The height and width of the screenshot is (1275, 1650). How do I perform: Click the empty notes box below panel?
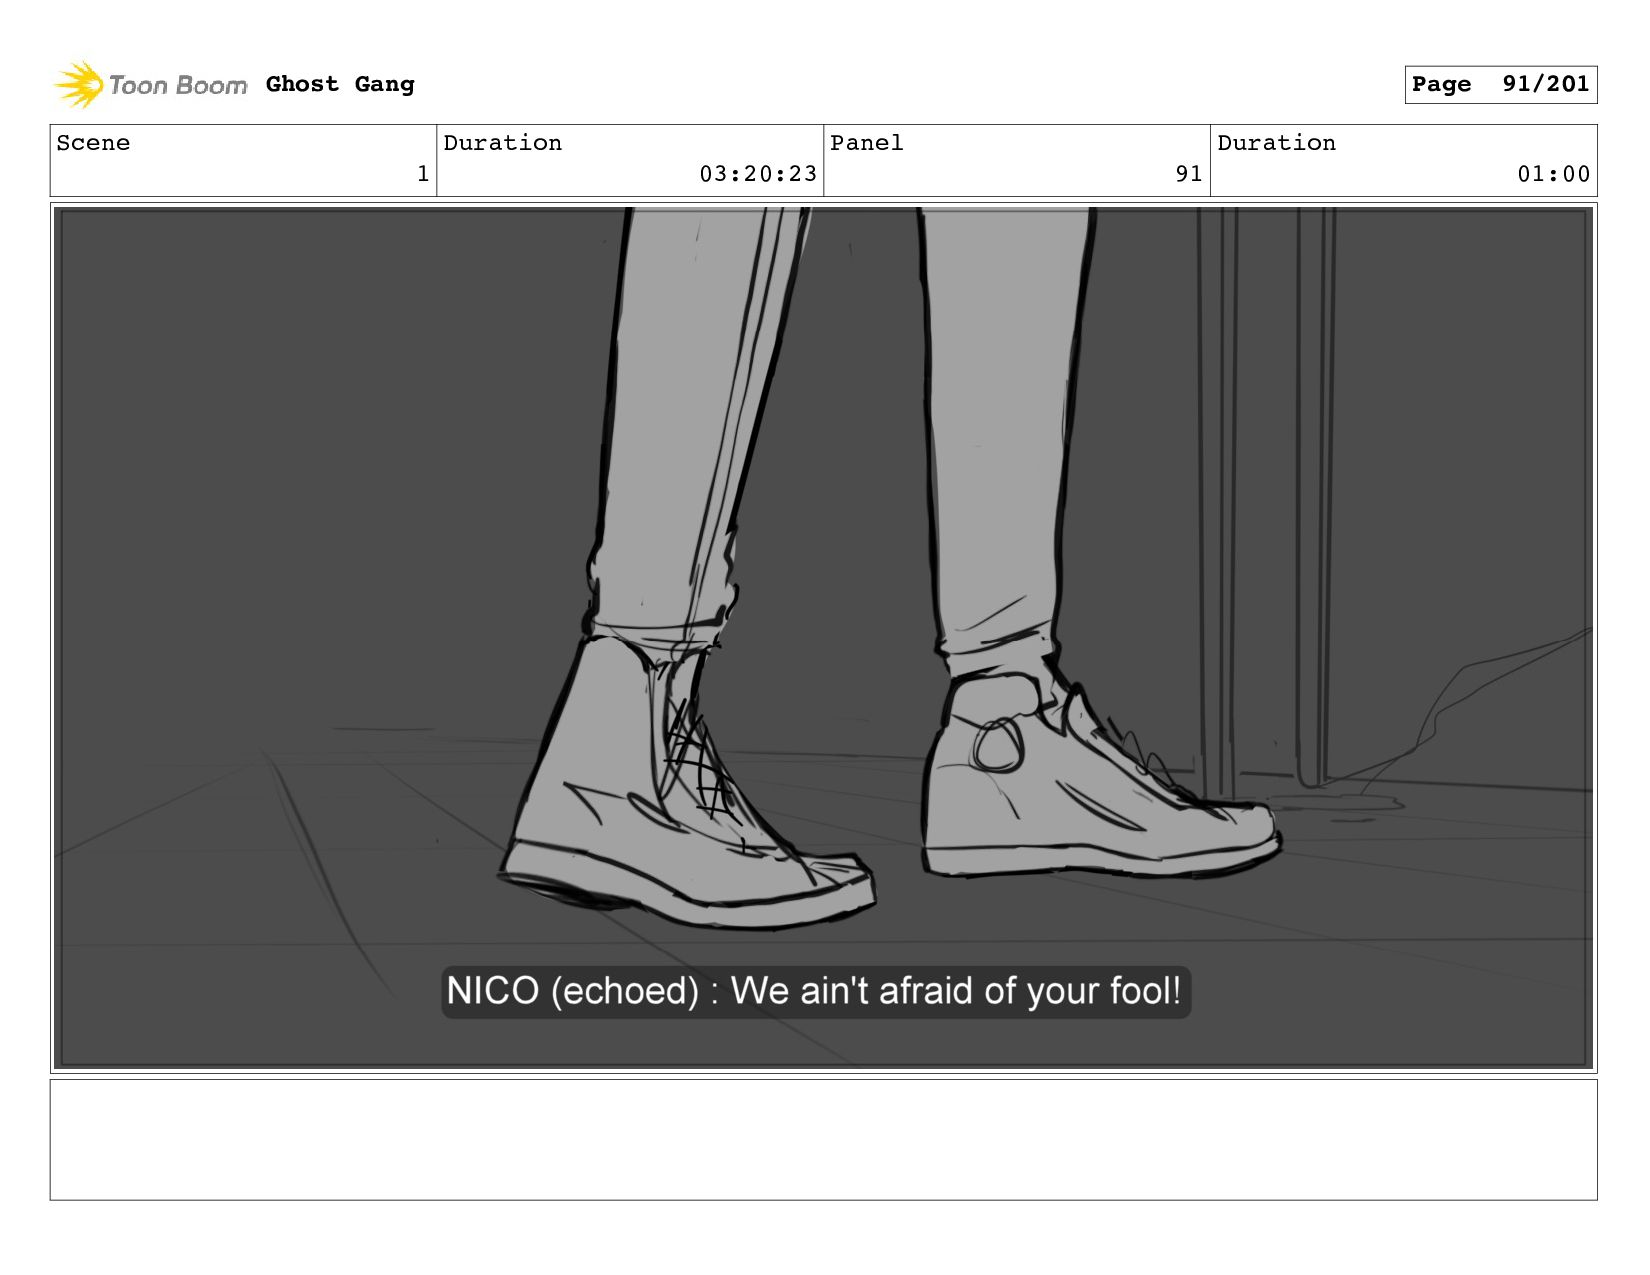823,1139
